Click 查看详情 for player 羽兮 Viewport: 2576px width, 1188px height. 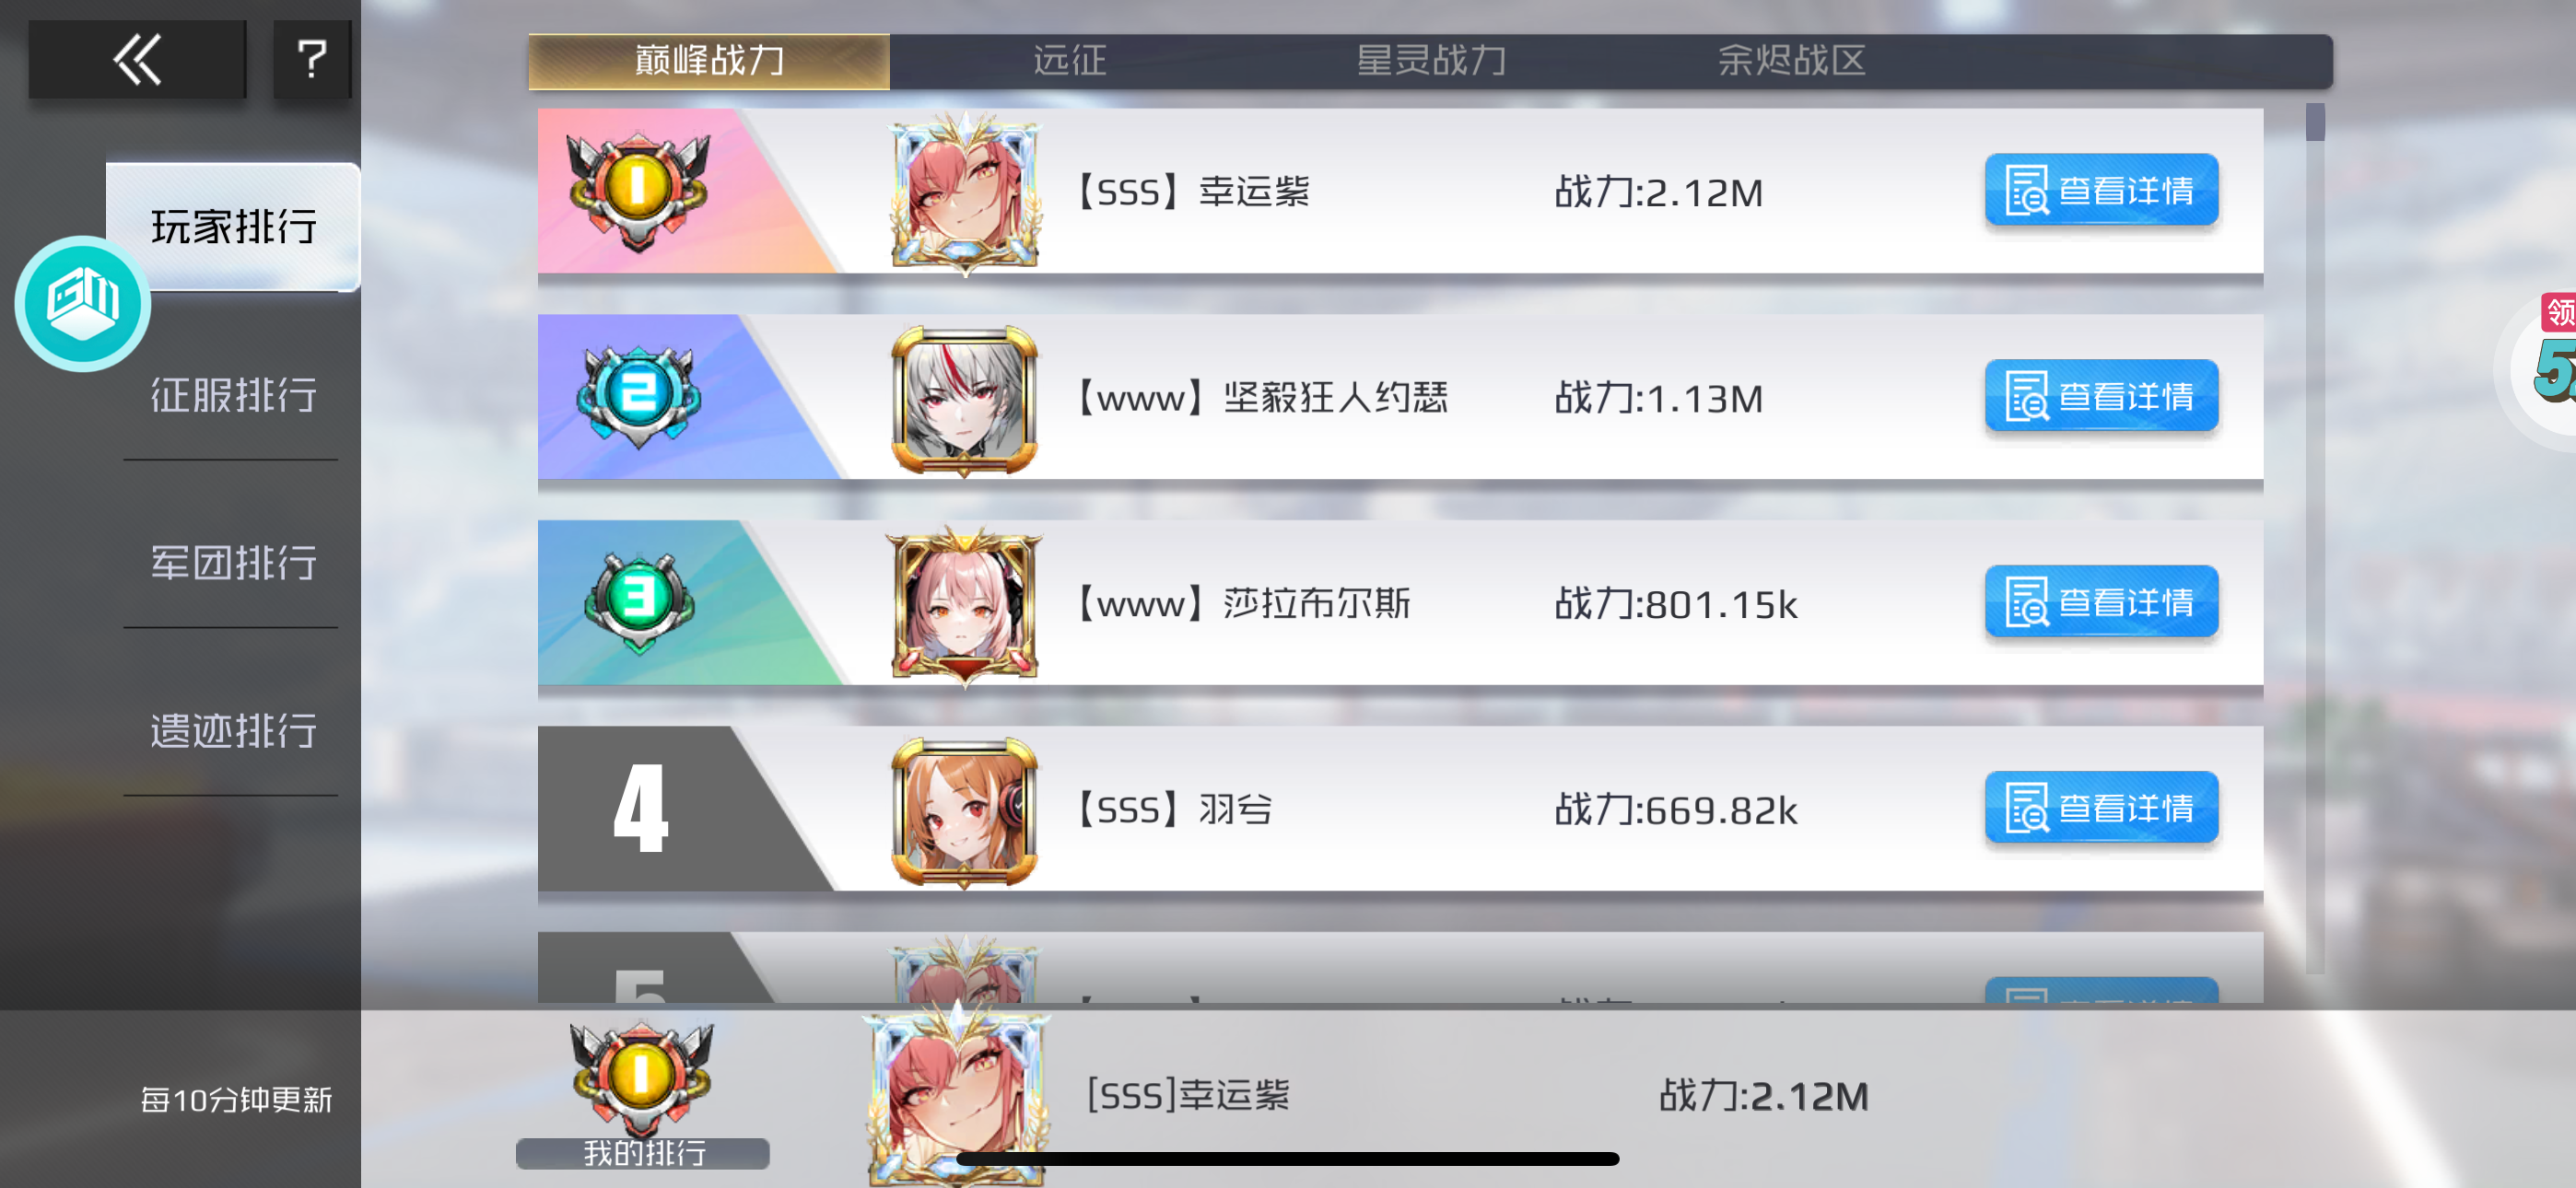2101,807
